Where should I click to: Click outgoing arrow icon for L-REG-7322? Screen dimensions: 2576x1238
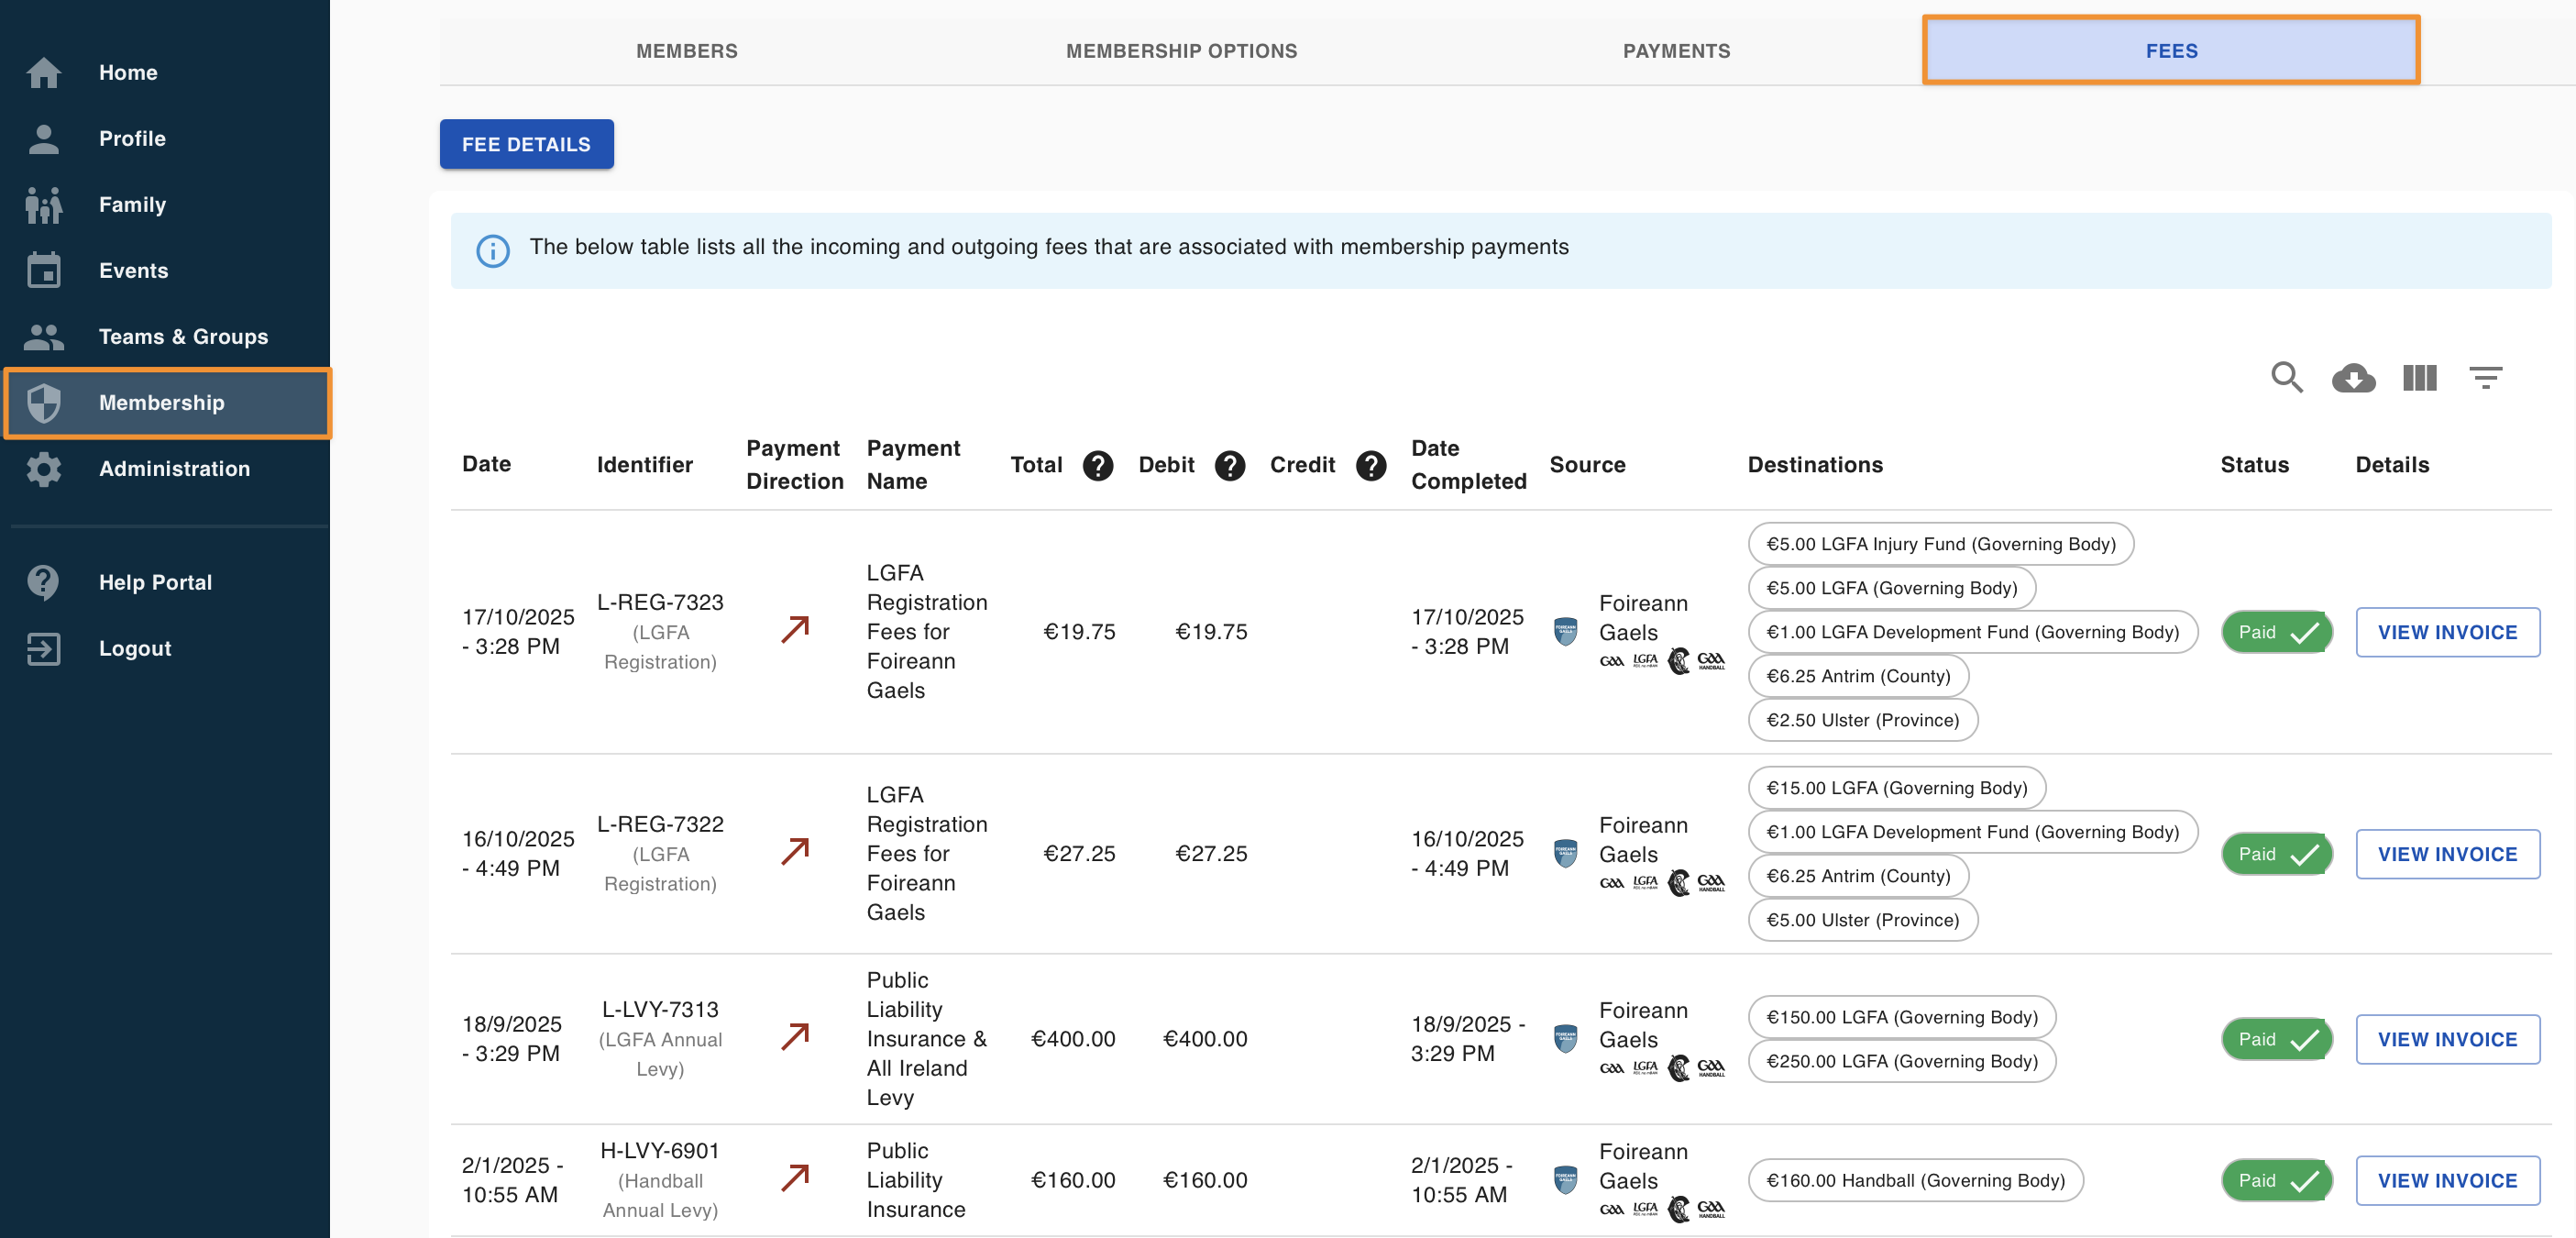point(795,852)
